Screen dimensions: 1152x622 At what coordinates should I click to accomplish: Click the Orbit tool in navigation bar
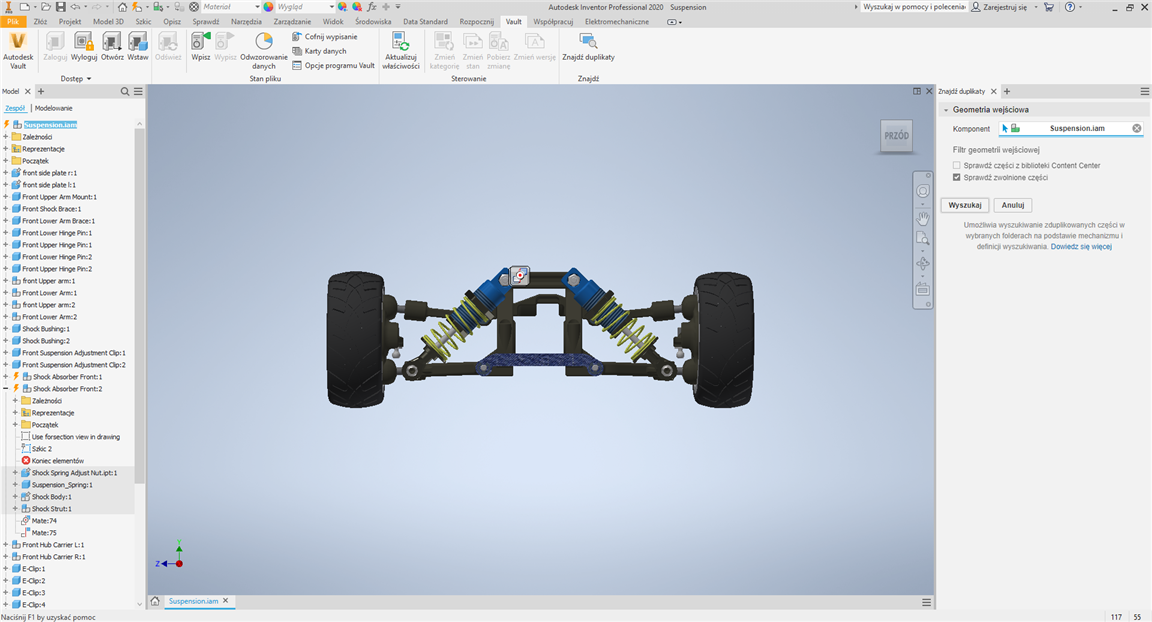[923, 263]
